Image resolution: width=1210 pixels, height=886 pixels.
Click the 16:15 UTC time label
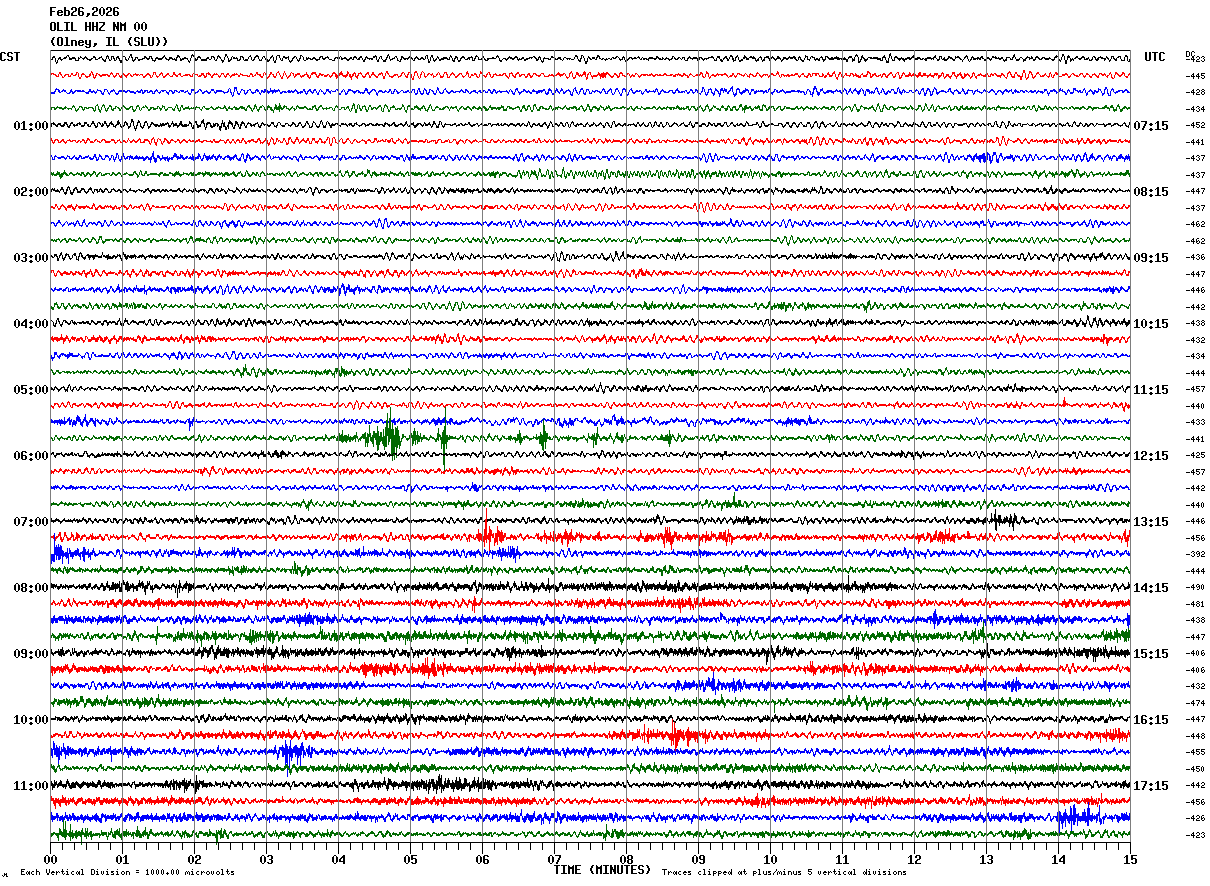[1151, 720]
